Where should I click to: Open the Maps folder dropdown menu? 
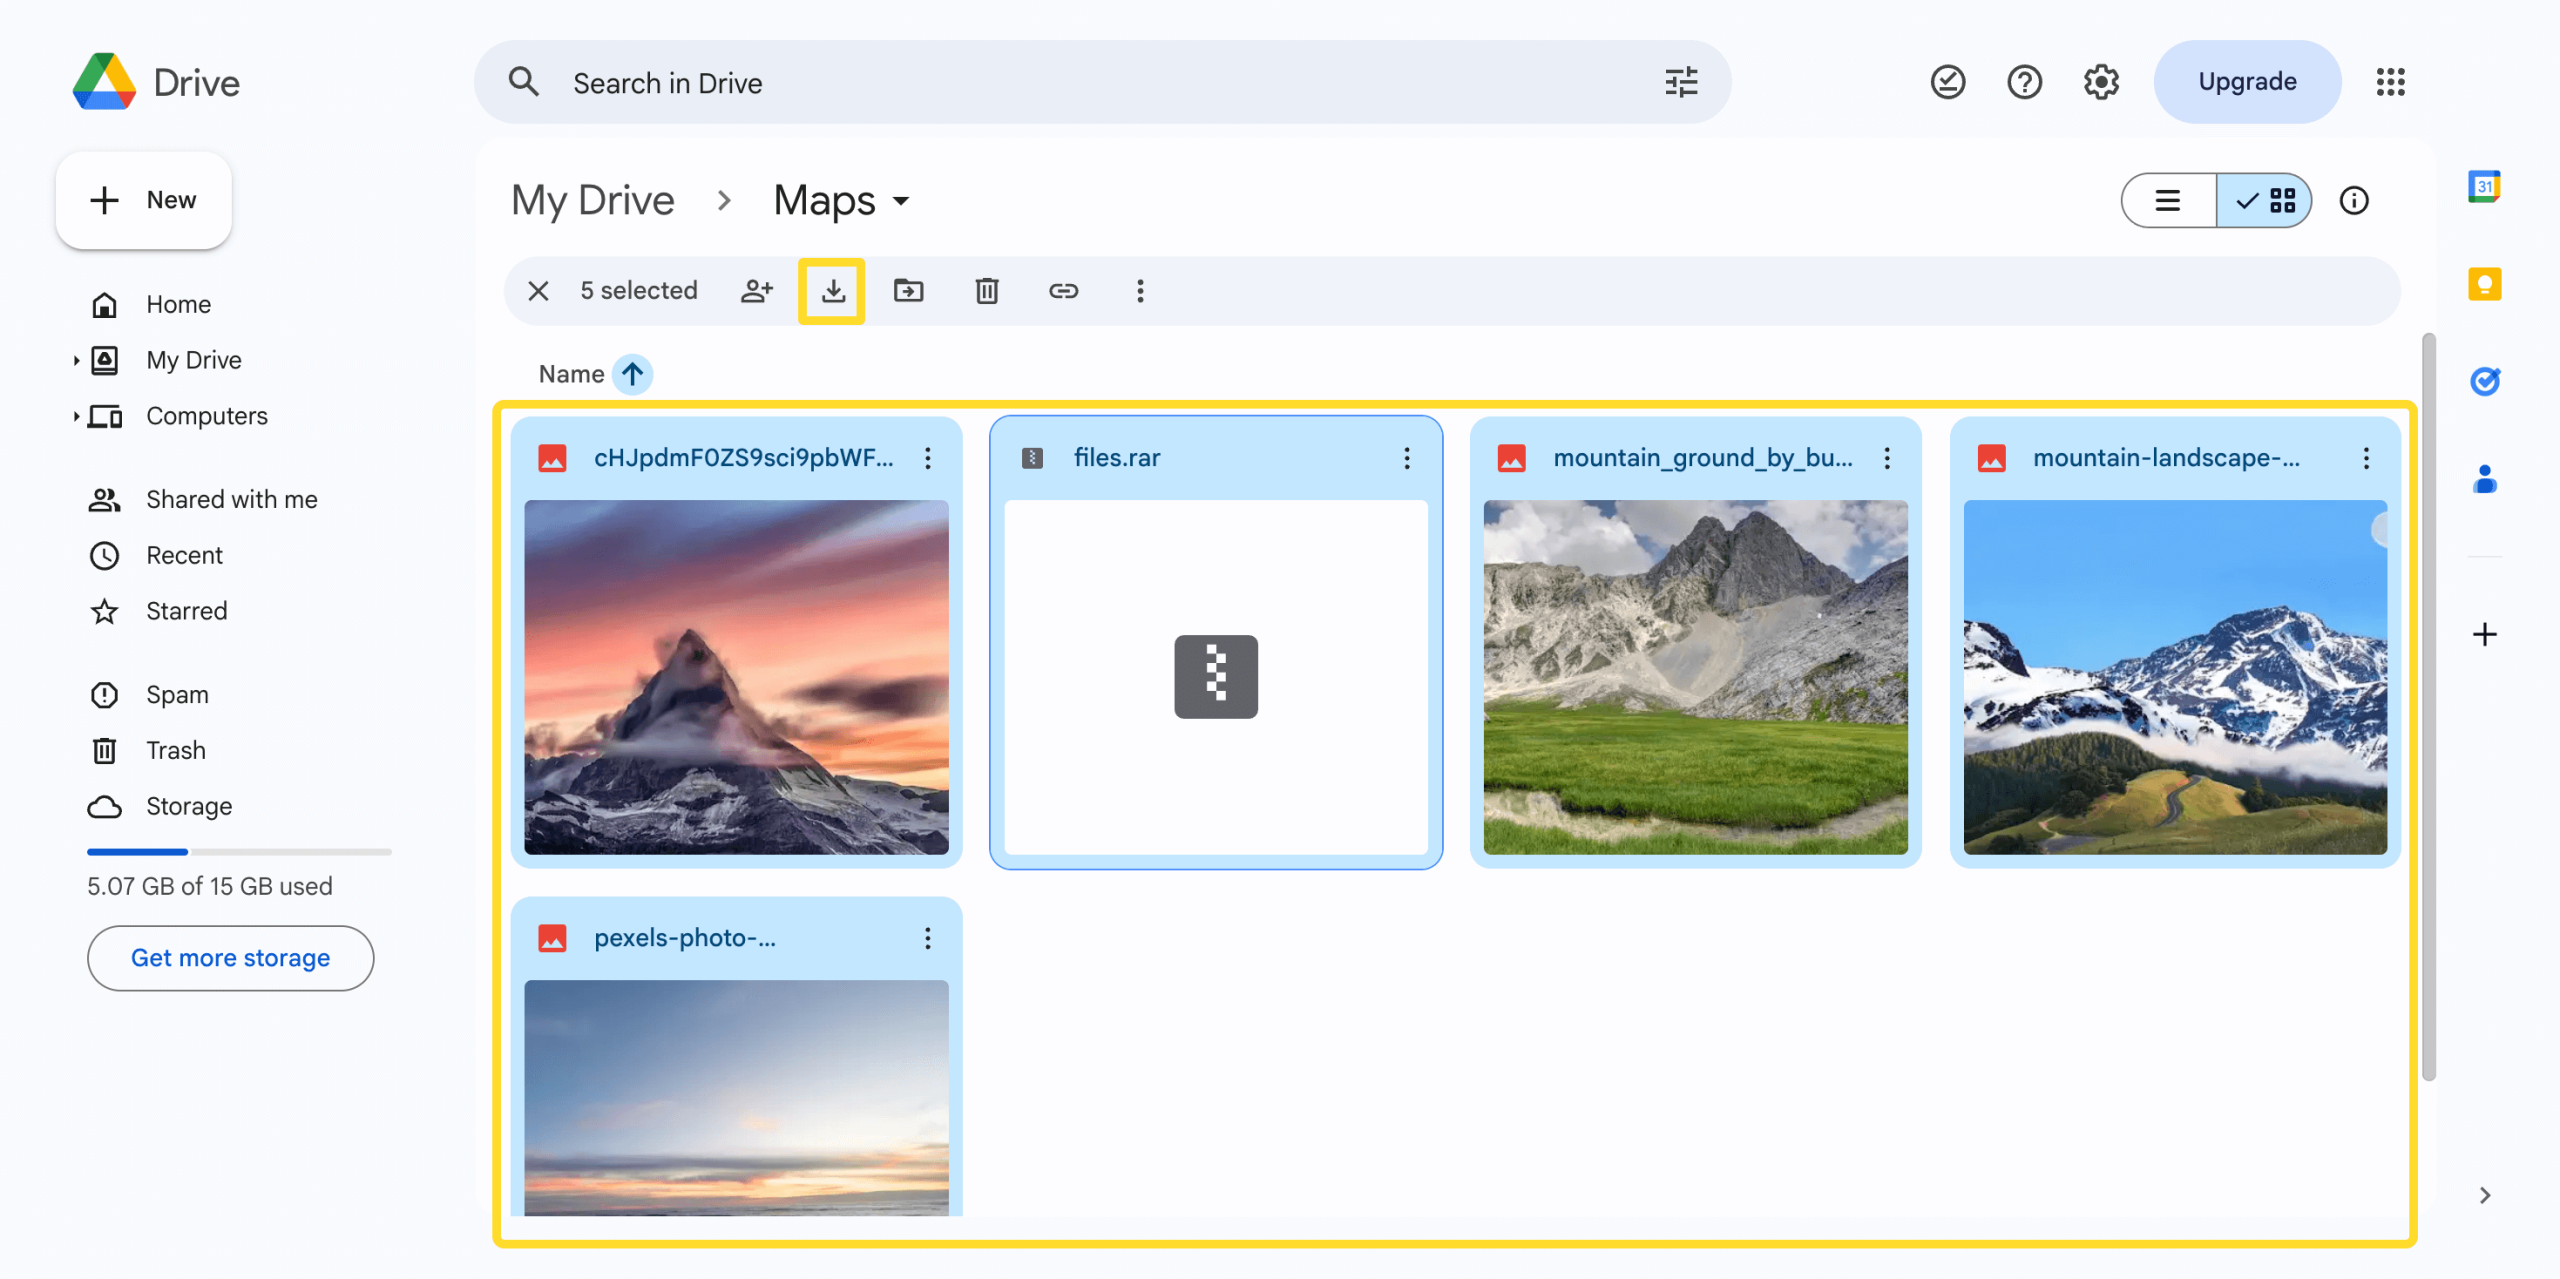(x=901, y=201)
